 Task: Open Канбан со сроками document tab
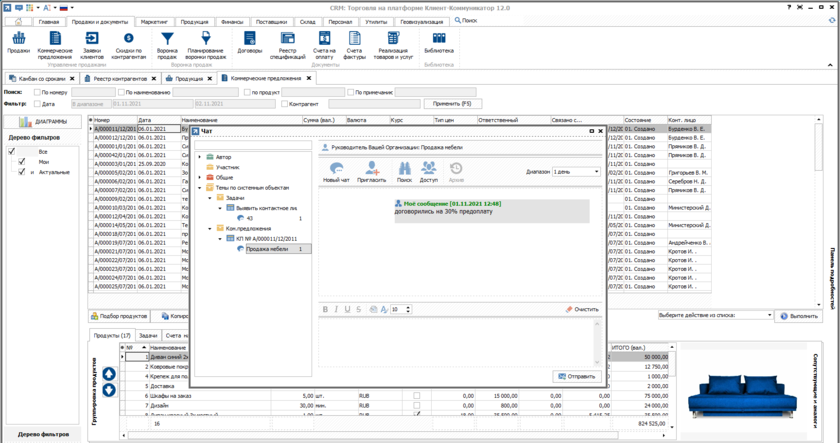(x=42, y=78)
